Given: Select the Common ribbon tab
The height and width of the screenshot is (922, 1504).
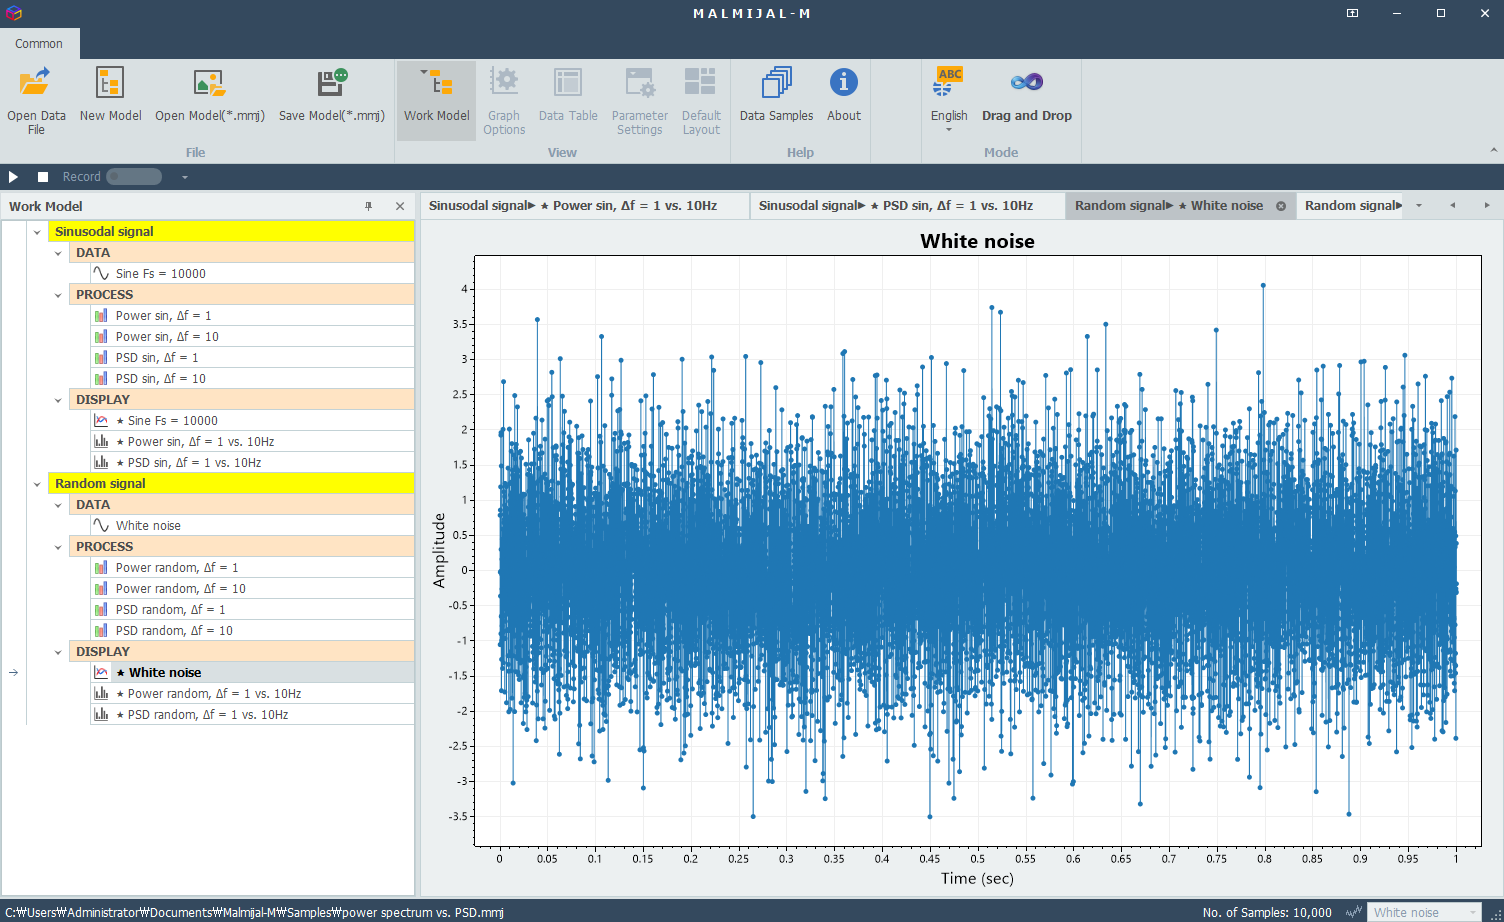Looking at the screenshot, I should click(x=39, y=43).
